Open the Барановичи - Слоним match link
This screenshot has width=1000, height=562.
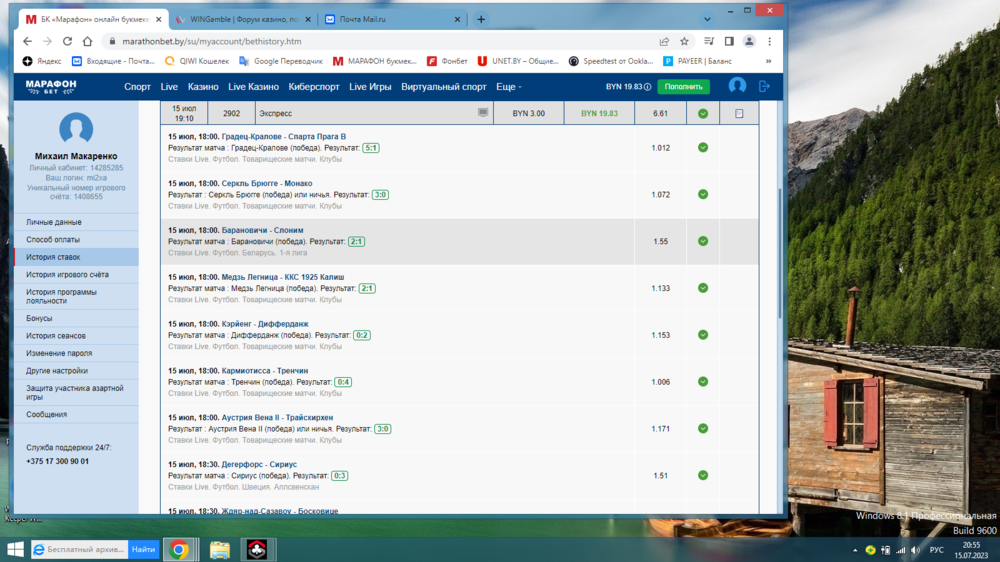pyautogui.click(x=267, y=230)
